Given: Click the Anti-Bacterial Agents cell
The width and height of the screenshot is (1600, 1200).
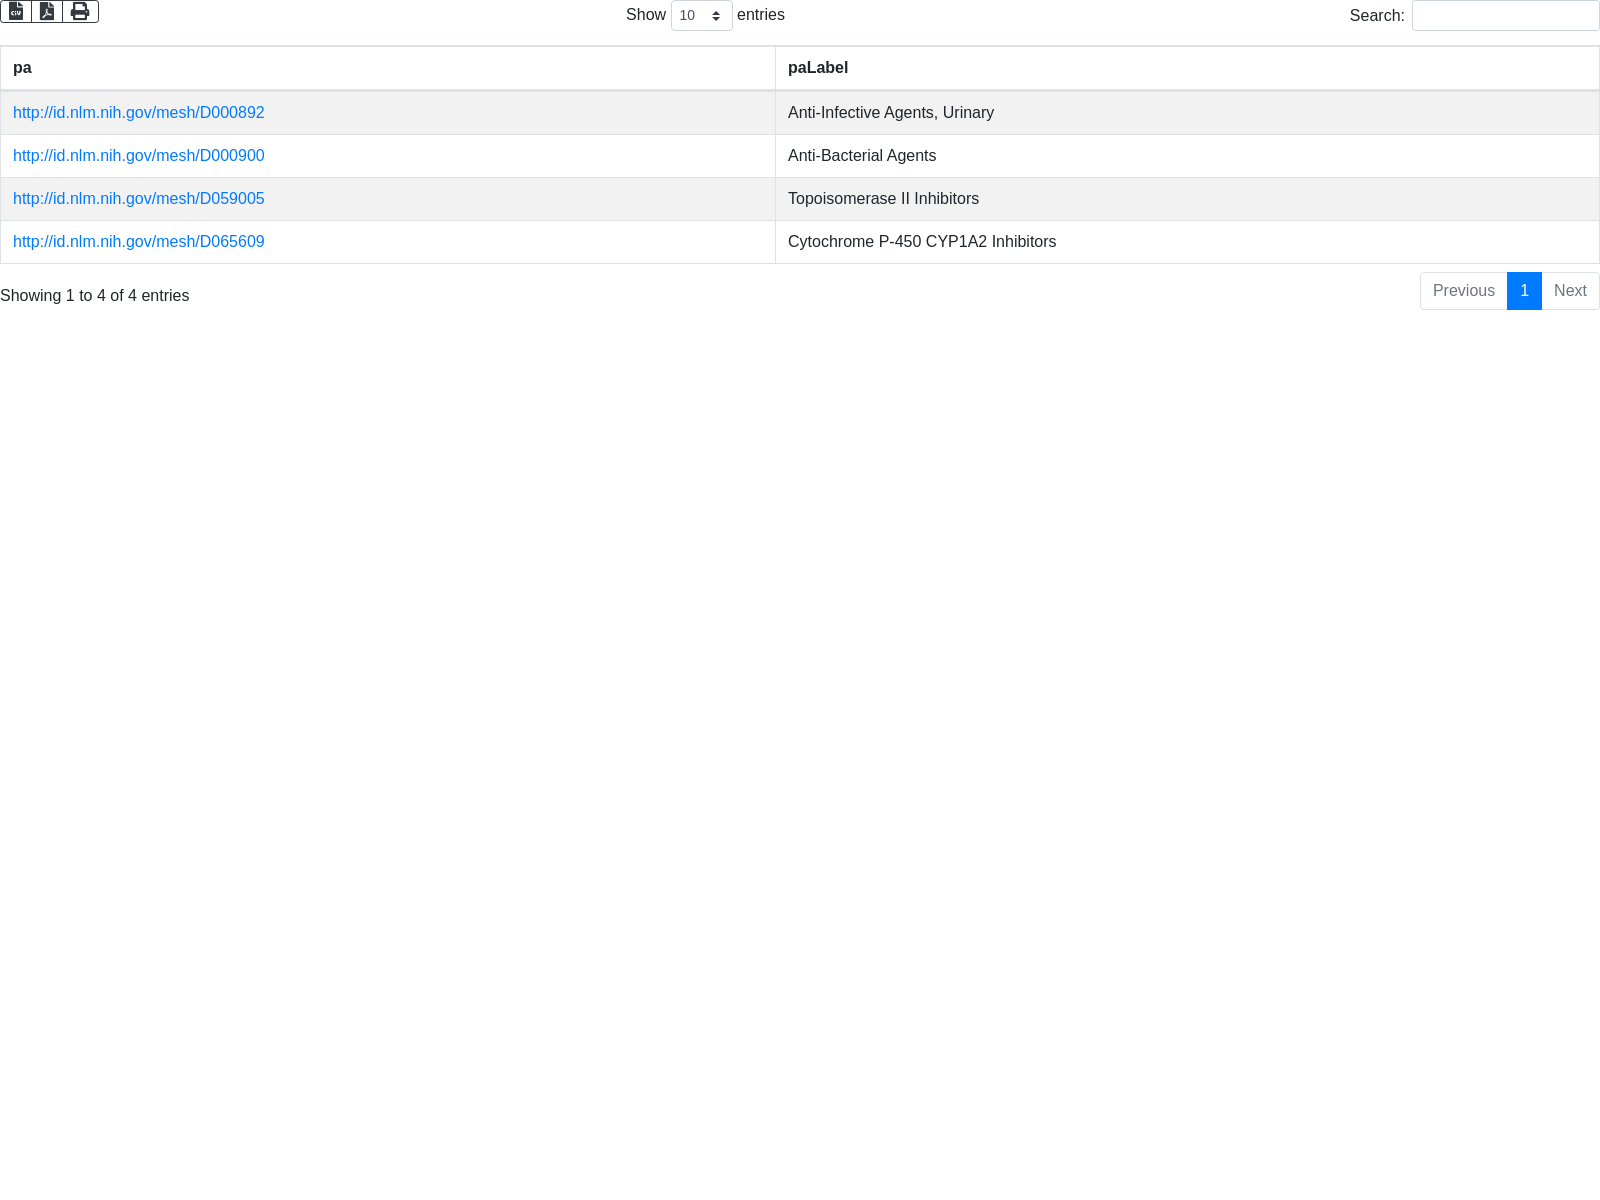Looking at the screenshot, I should click(x=861, y=156).
